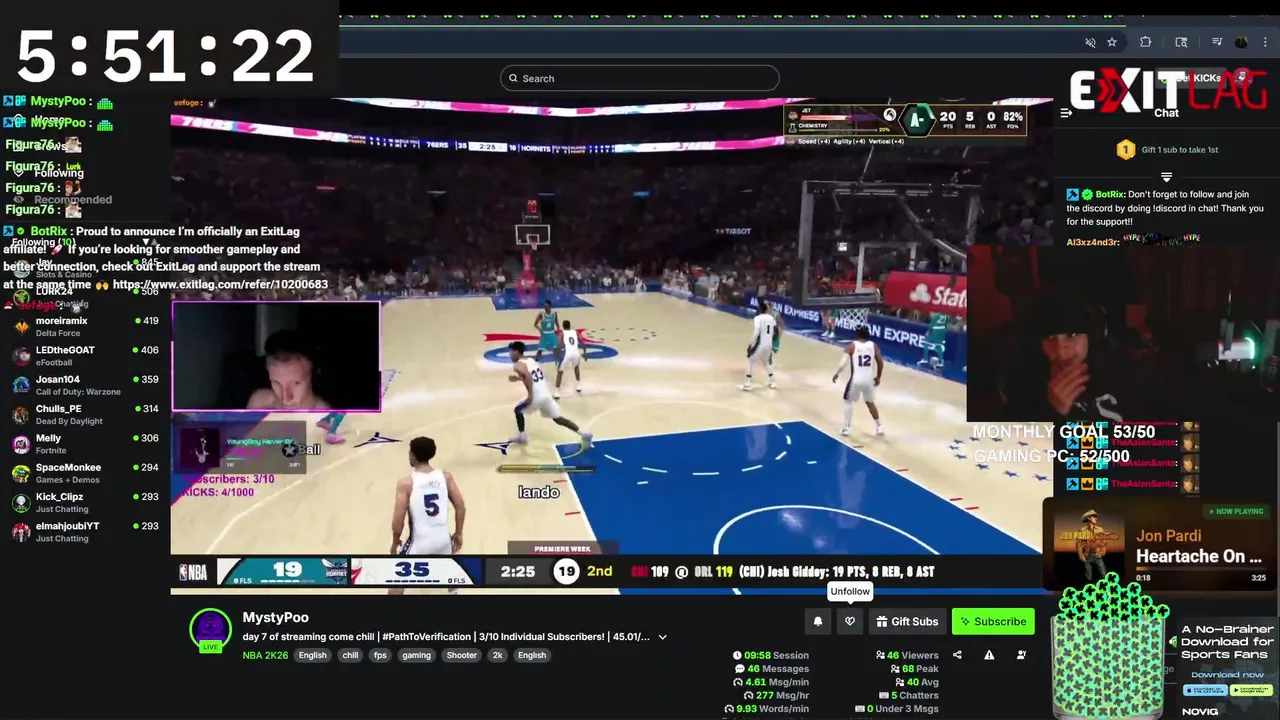Viewport: 1280px width, 720px height.
Task: Click the 46 Viewers stat
Action: (x=907, y=656)
